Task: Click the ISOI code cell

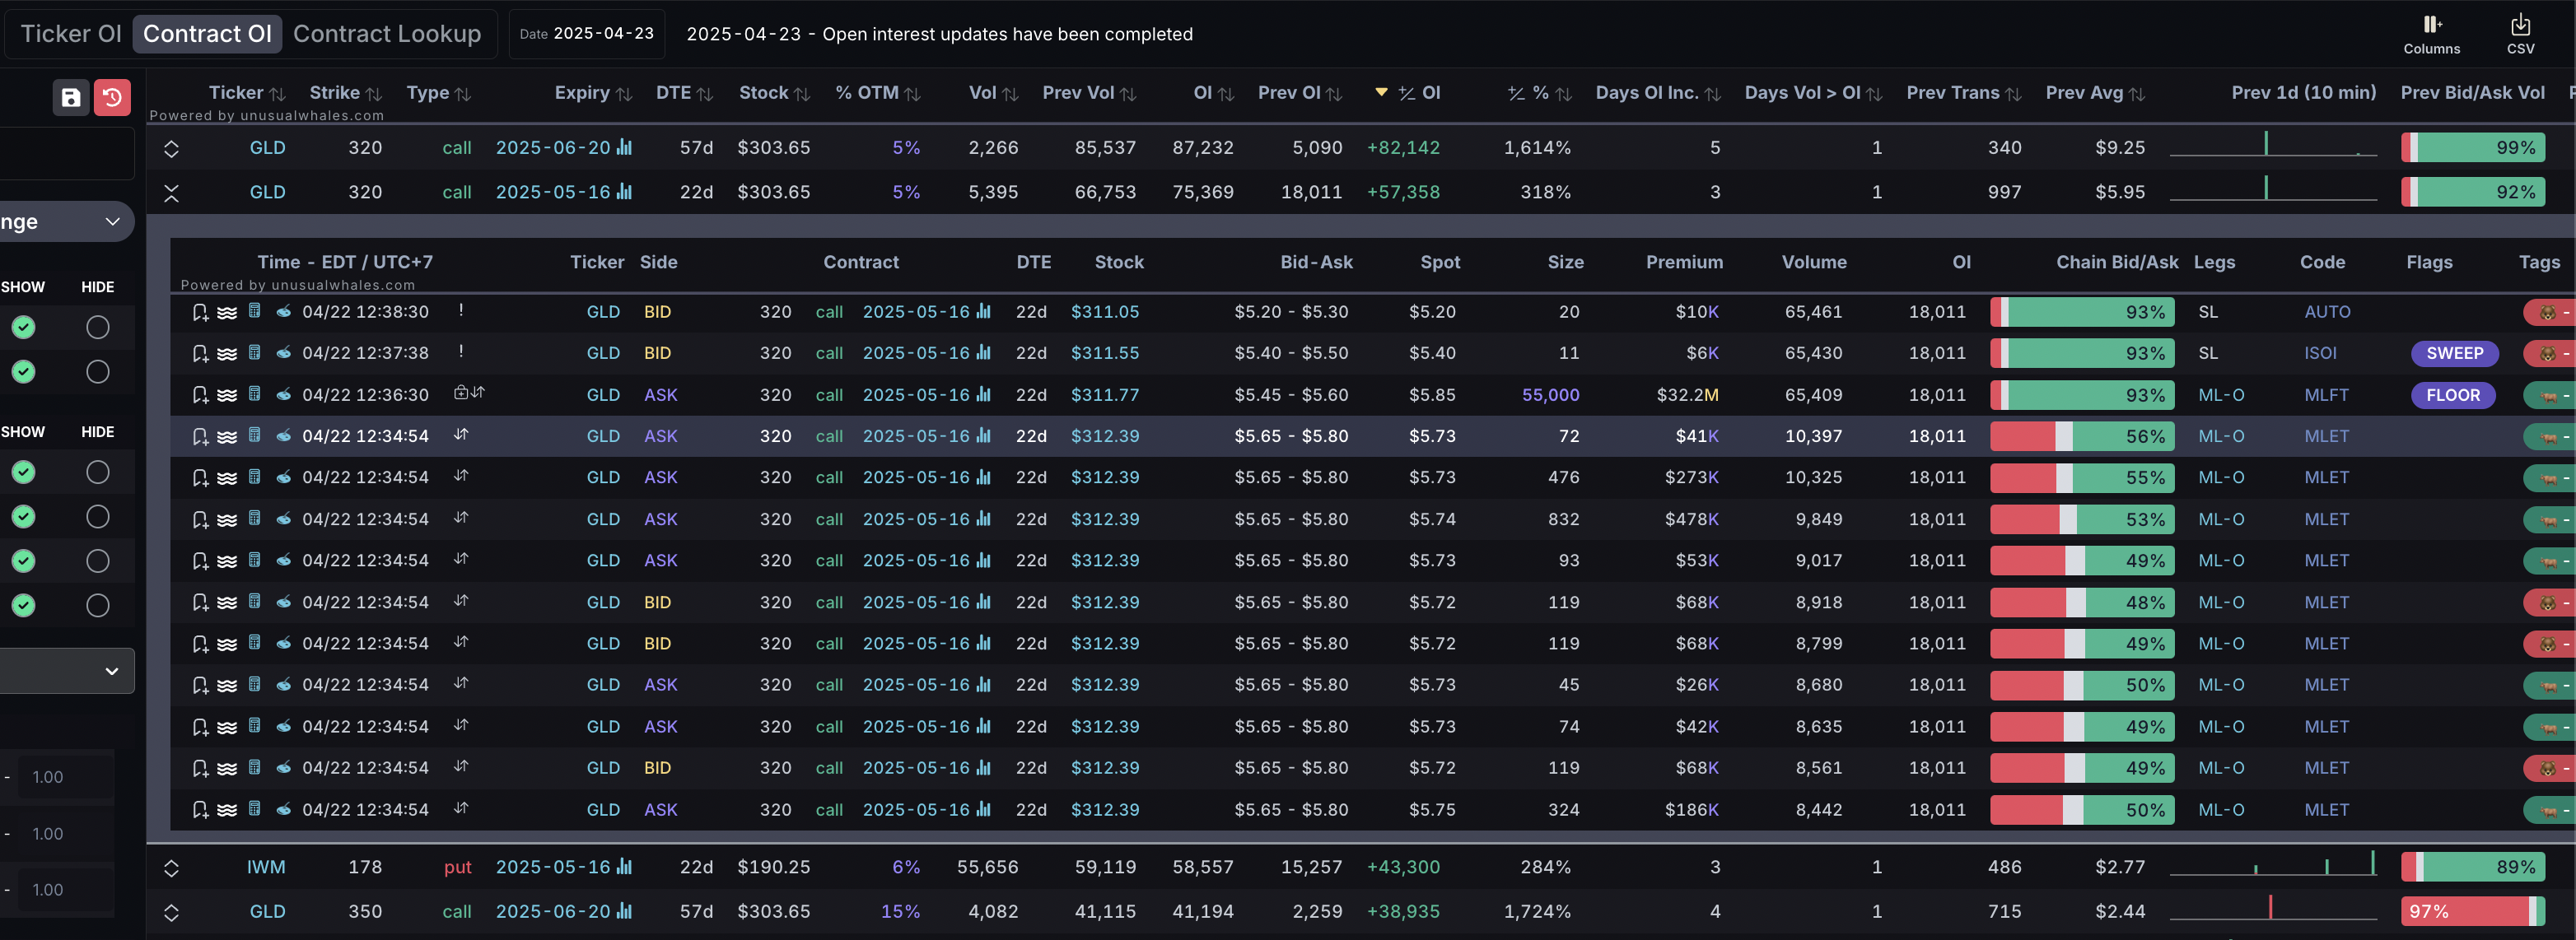Action: [x=2320, y=353]
